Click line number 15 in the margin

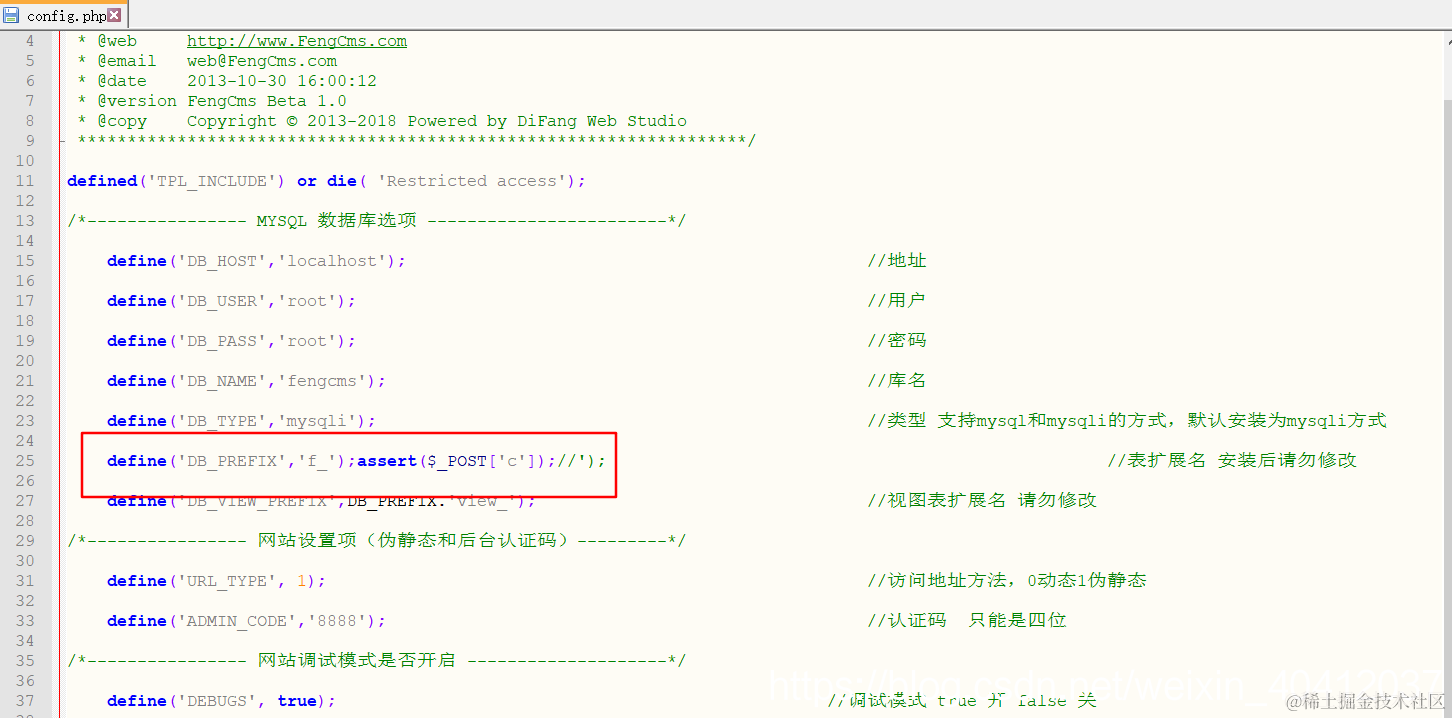(x=25, y=260)
